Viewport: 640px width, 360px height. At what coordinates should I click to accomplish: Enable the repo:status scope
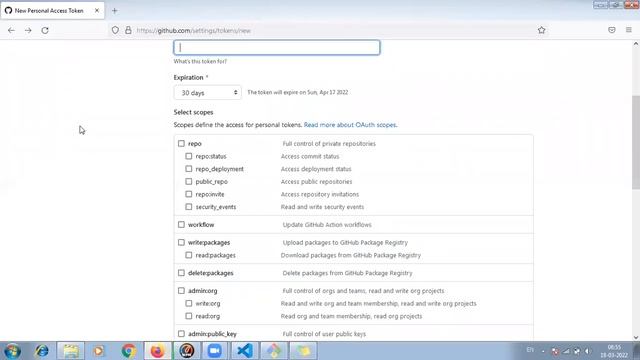click(x=189, y=156)
